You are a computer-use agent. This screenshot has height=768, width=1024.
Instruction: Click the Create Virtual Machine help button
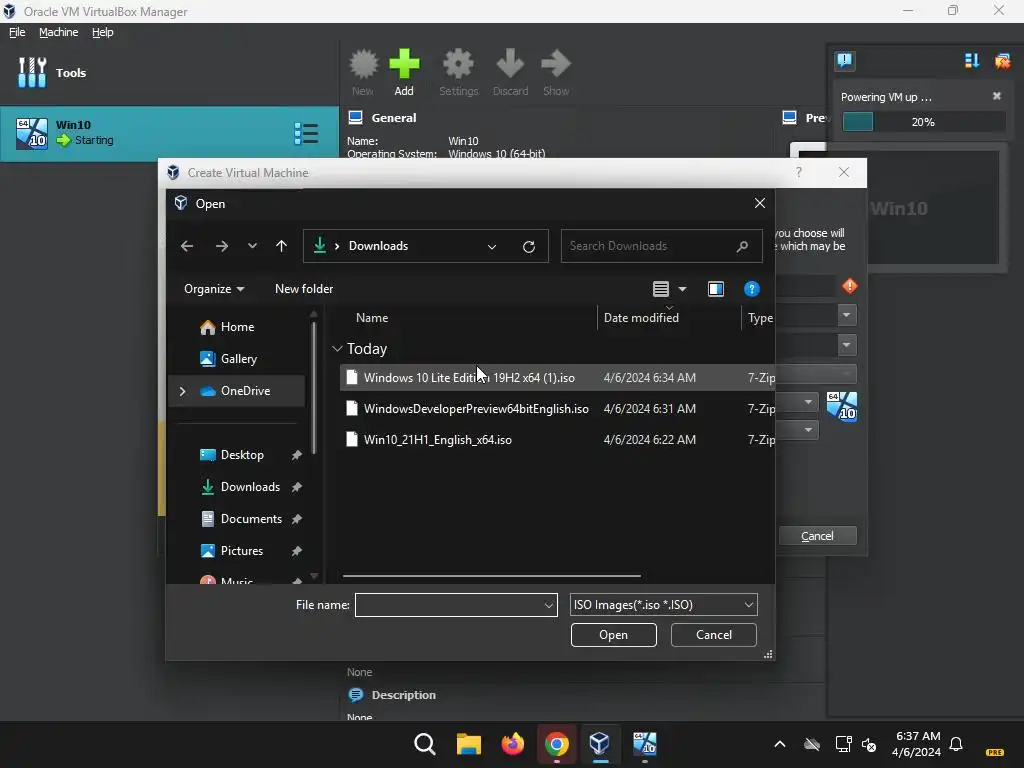[x=799, y=172]
